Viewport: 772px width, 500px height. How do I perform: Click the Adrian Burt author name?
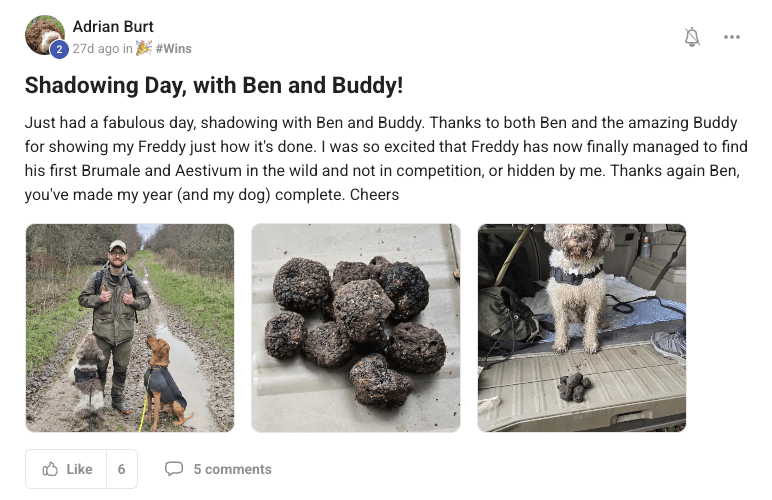pyautogui.click(x=113, y=26)
